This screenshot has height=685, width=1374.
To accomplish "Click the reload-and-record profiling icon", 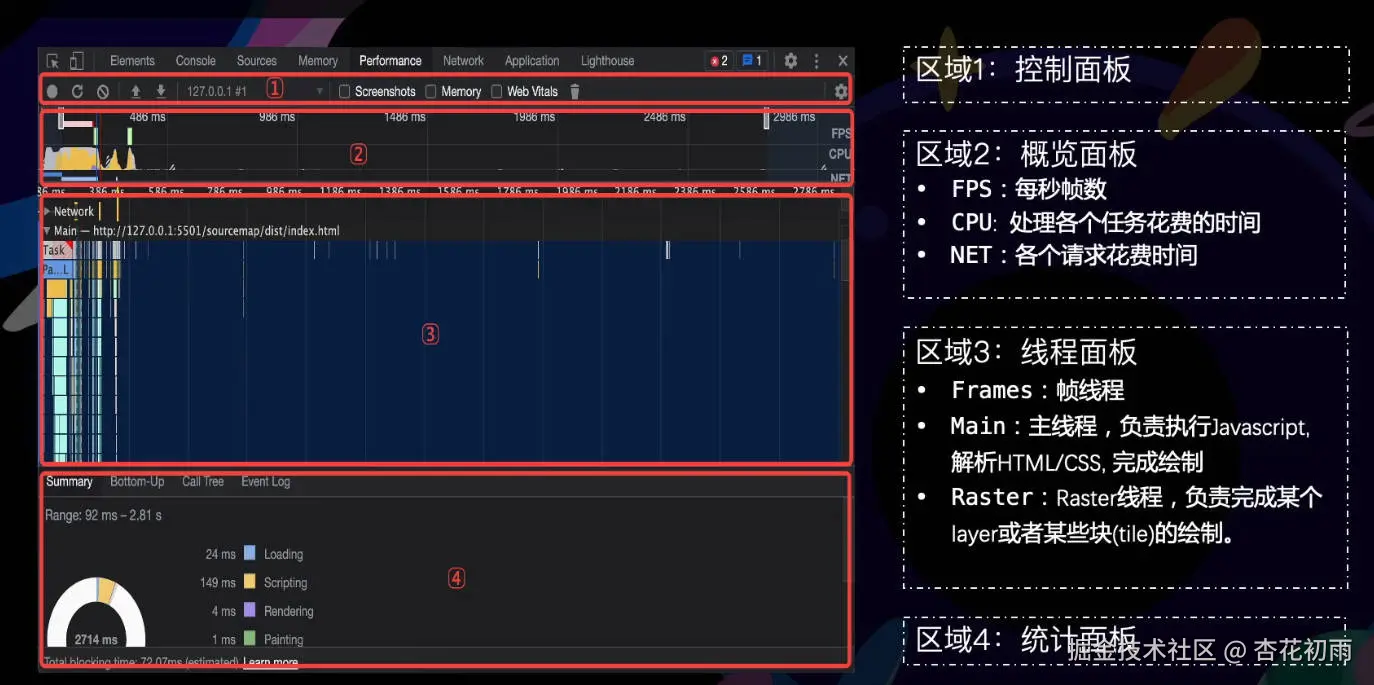I will pos(77,91).
